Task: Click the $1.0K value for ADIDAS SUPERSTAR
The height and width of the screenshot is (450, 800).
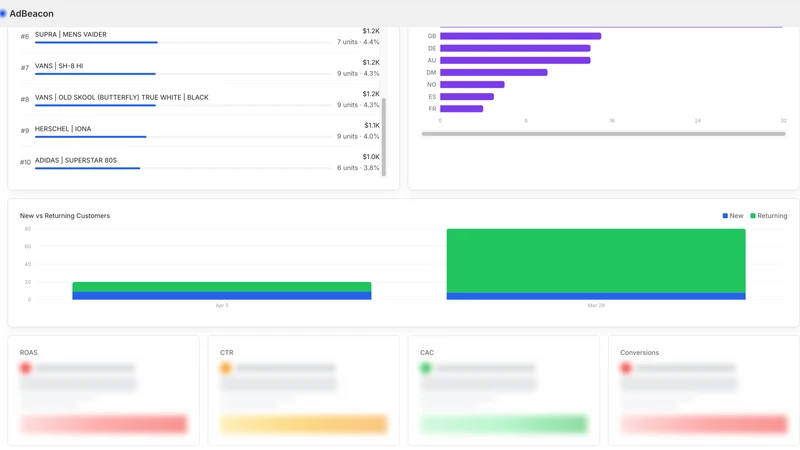Action: point(371,157)
